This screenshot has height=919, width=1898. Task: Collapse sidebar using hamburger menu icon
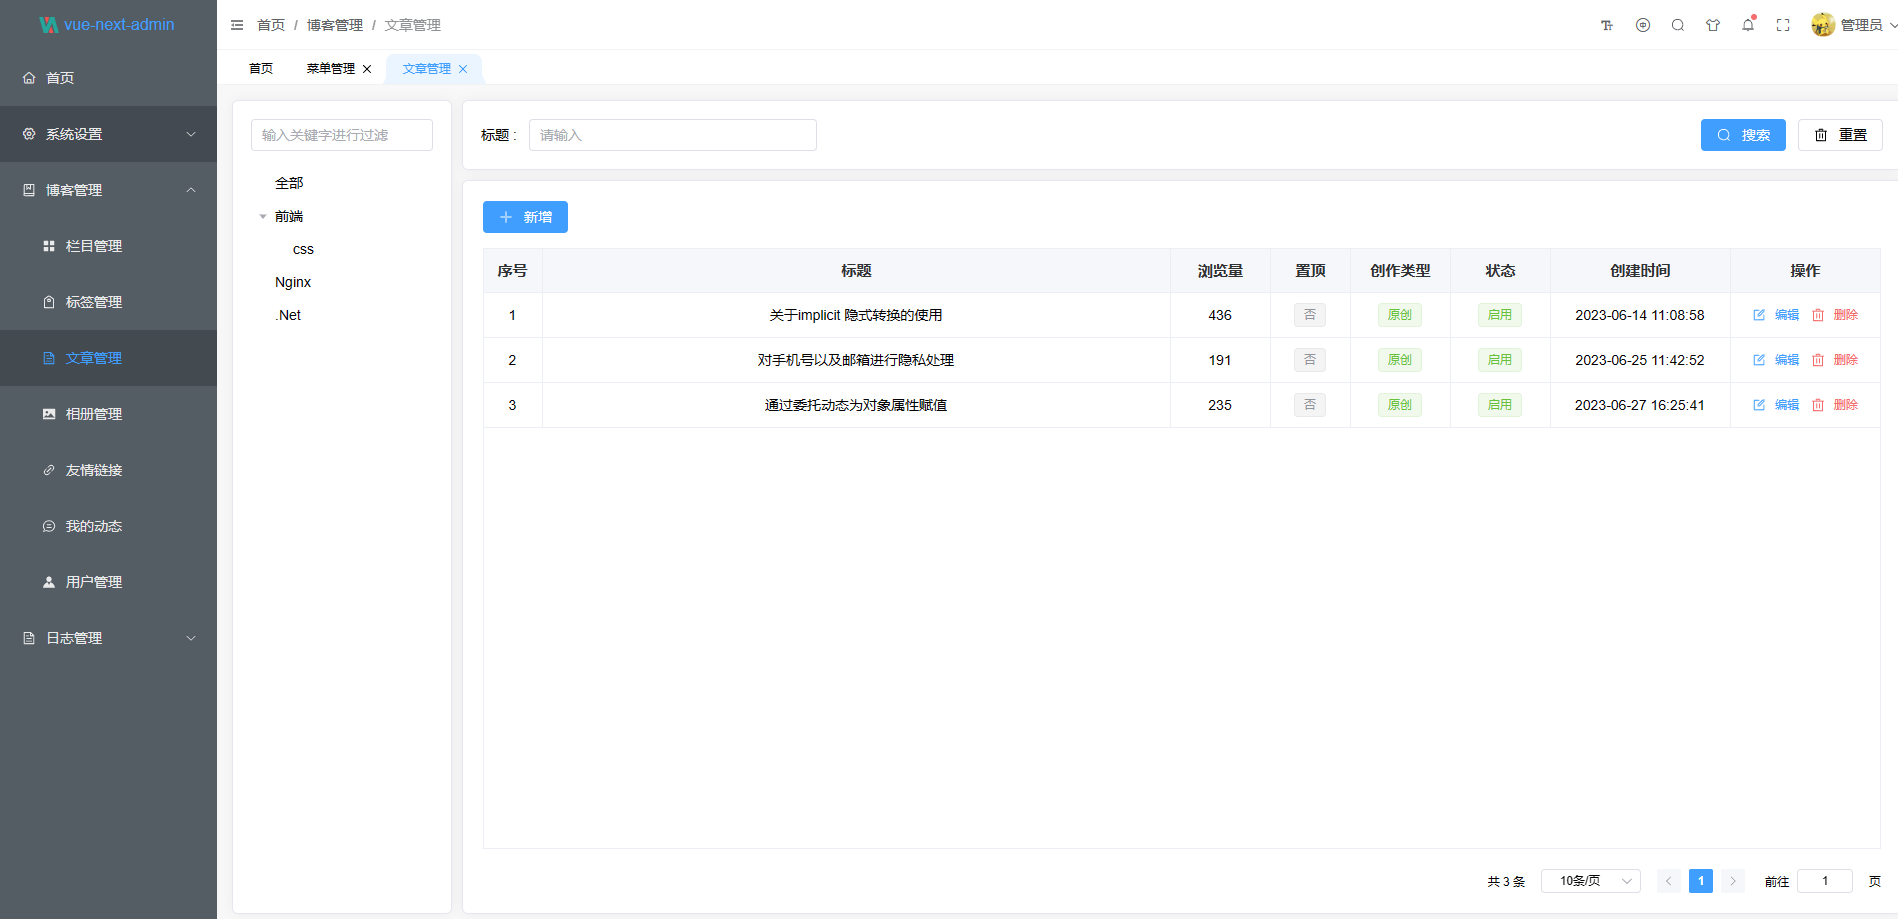[237, 25]
